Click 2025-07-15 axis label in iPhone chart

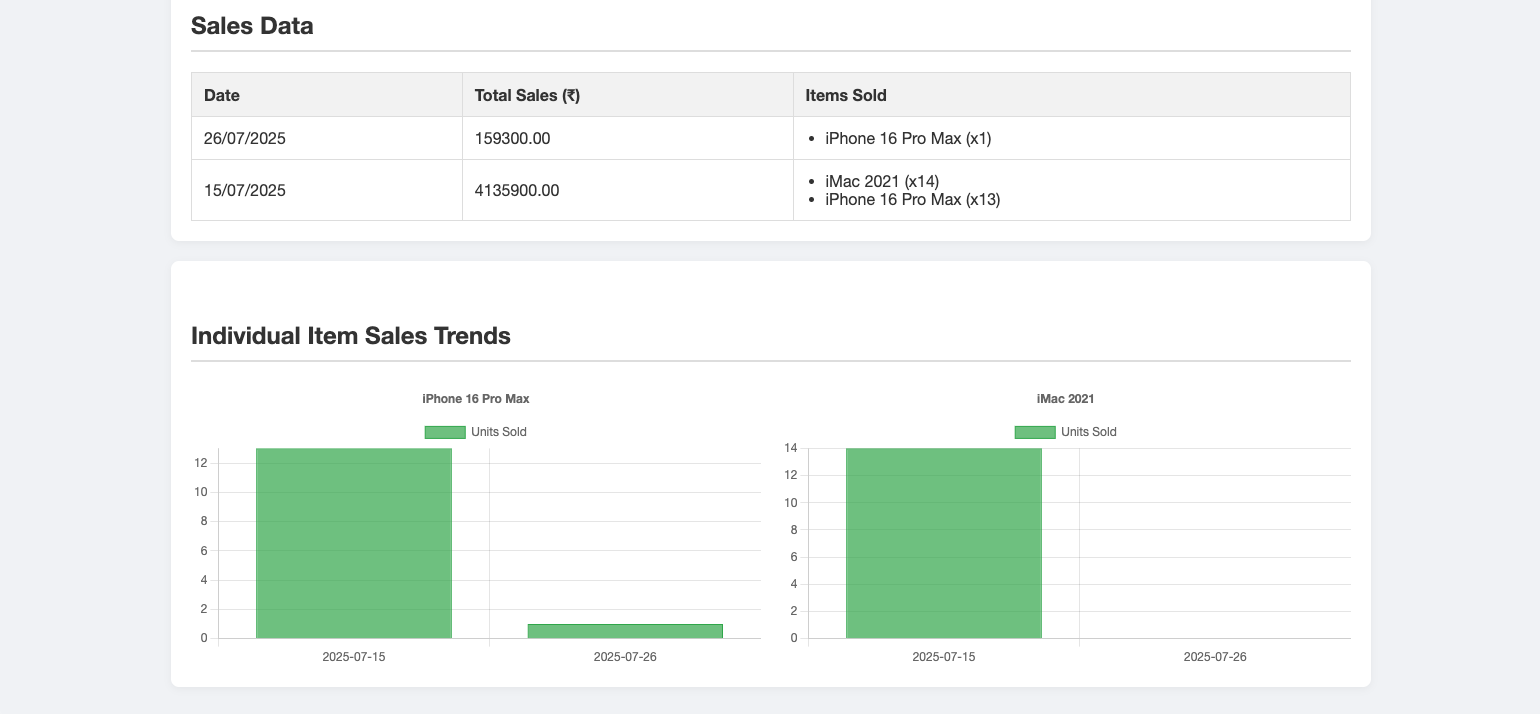(354, 657)
